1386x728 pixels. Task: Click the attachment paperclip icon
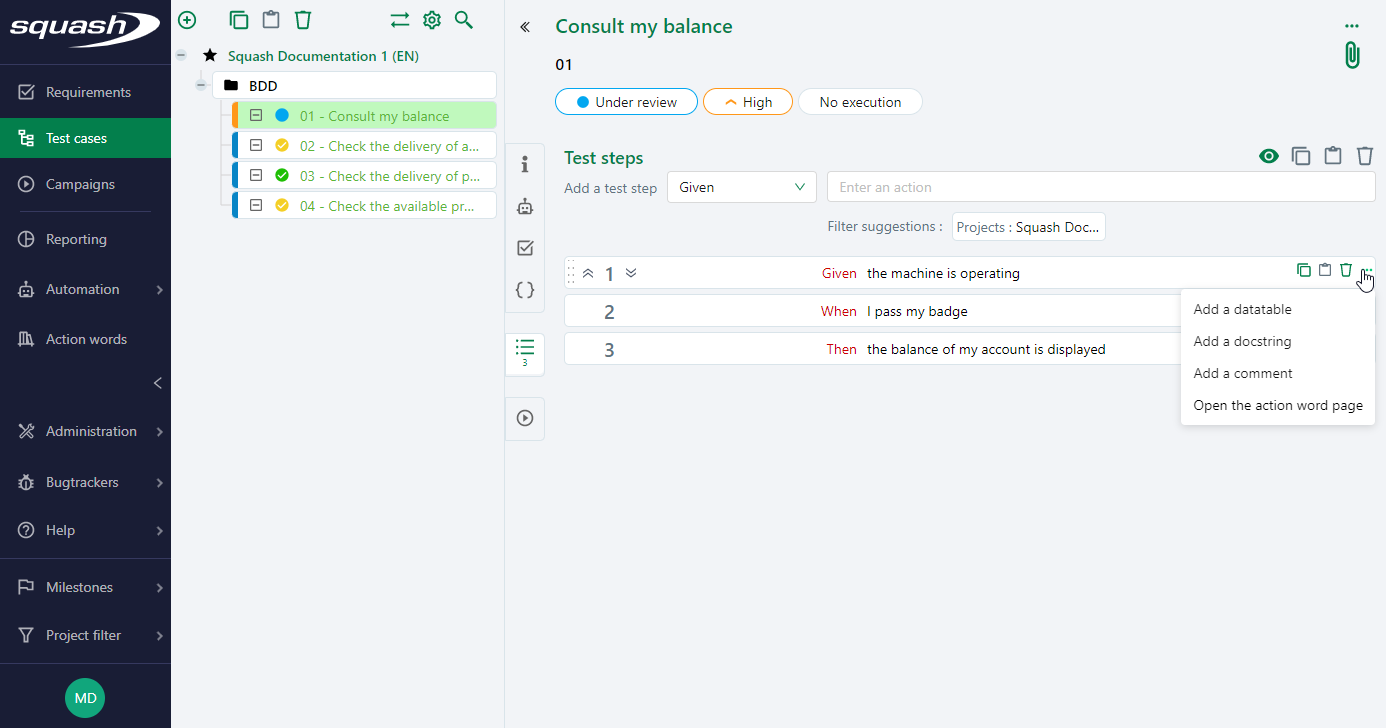tap(1351, 55)
